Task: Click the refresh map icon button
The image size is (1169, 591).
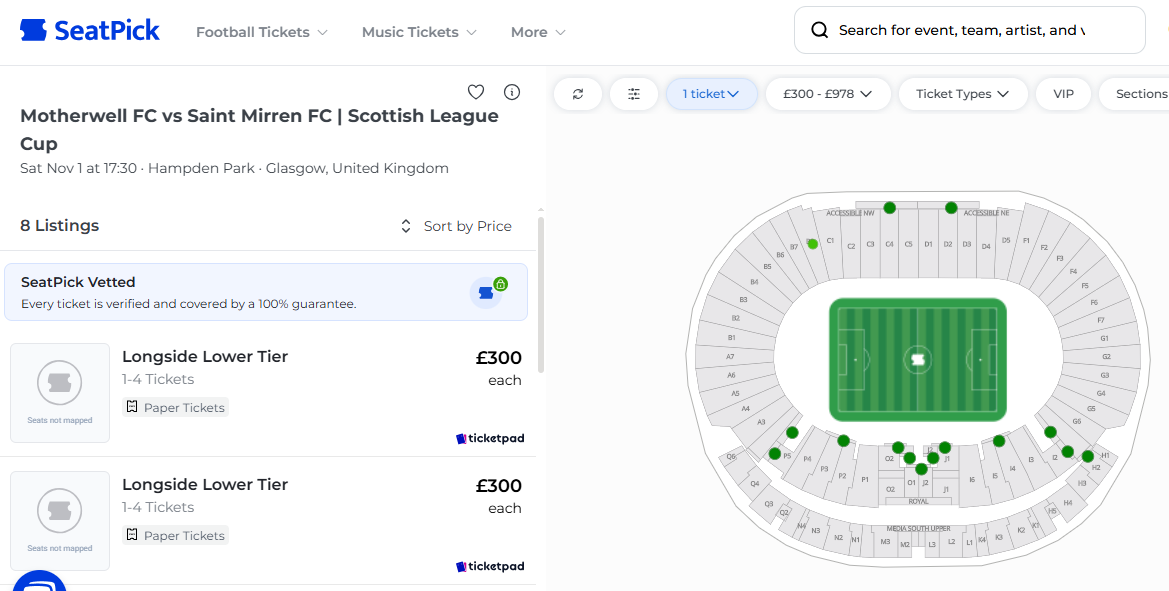Action: click(x=578, y=94)
